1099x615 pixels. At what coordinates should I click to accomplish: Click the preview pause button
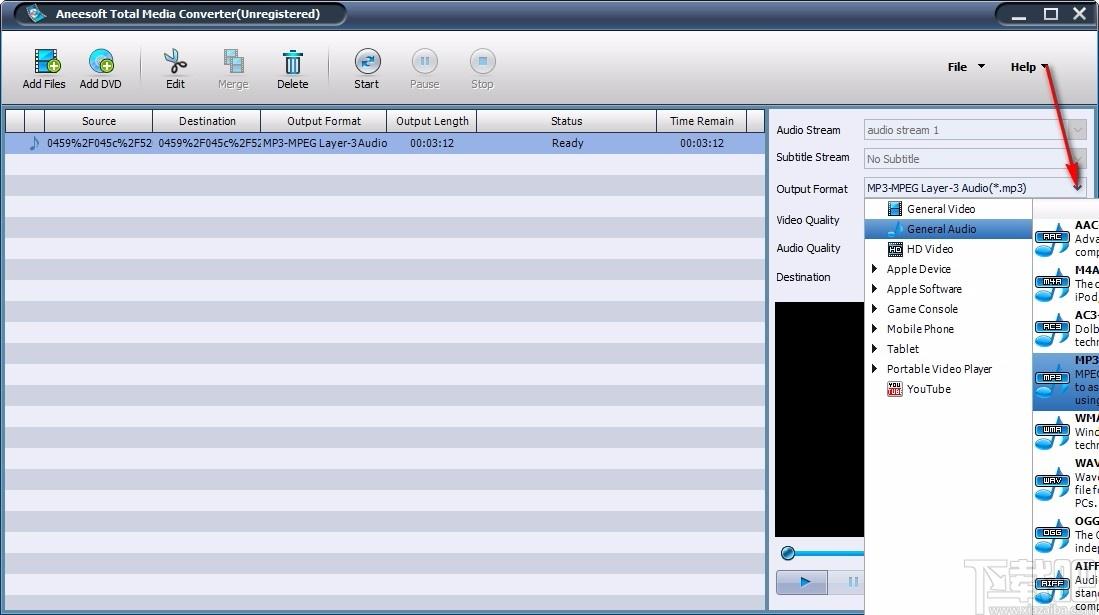click(853, 581)
